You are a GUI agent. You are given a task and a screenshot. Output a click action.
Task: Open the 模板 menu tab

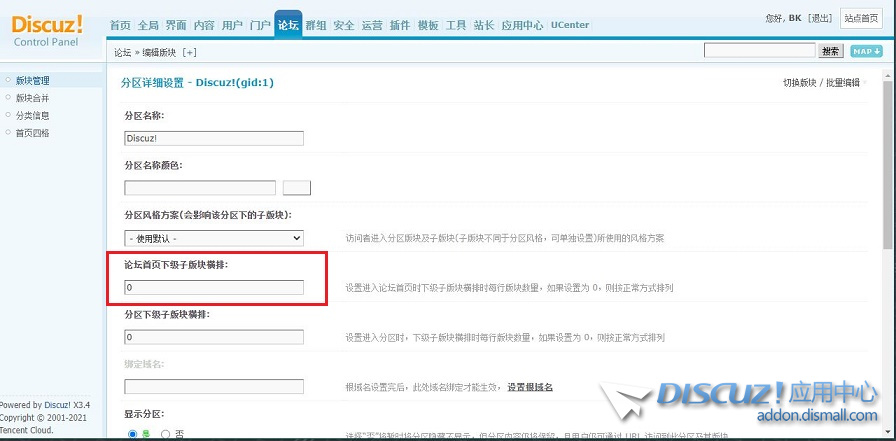coord(428,25)
